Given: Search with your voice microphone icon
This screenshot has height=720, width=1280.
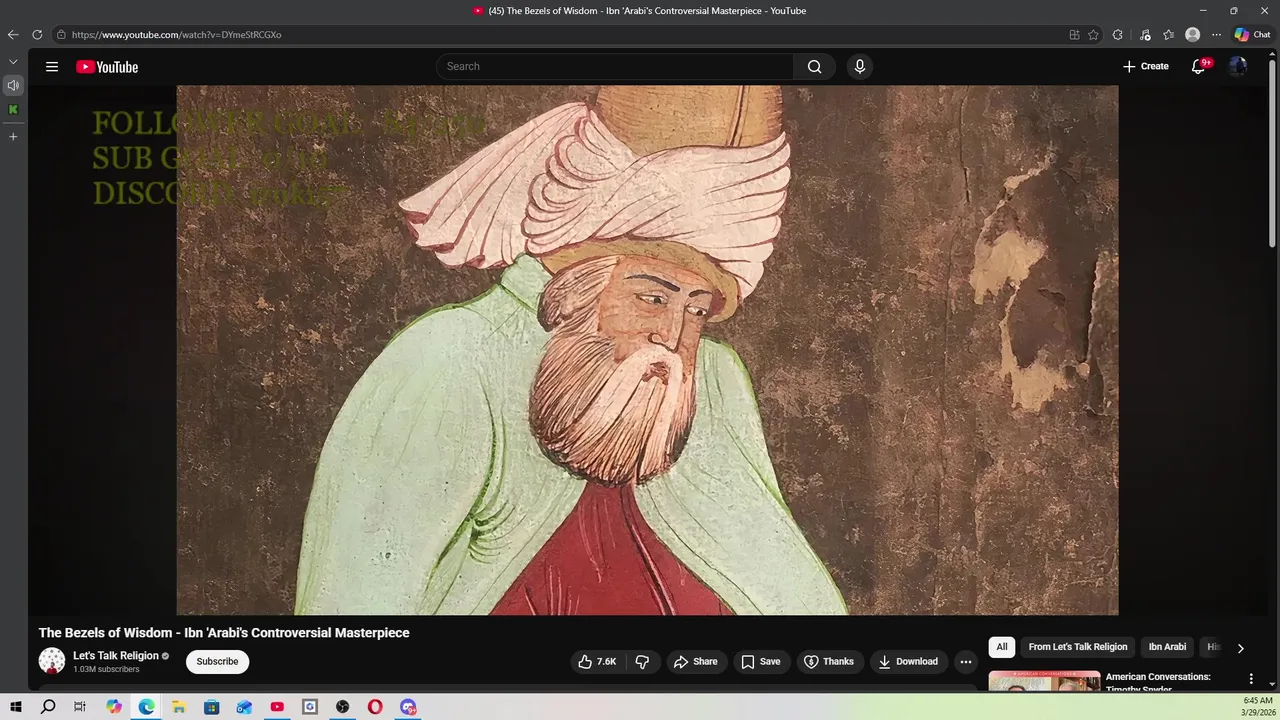Looking at the screenshot, I should tap(859, 66).
